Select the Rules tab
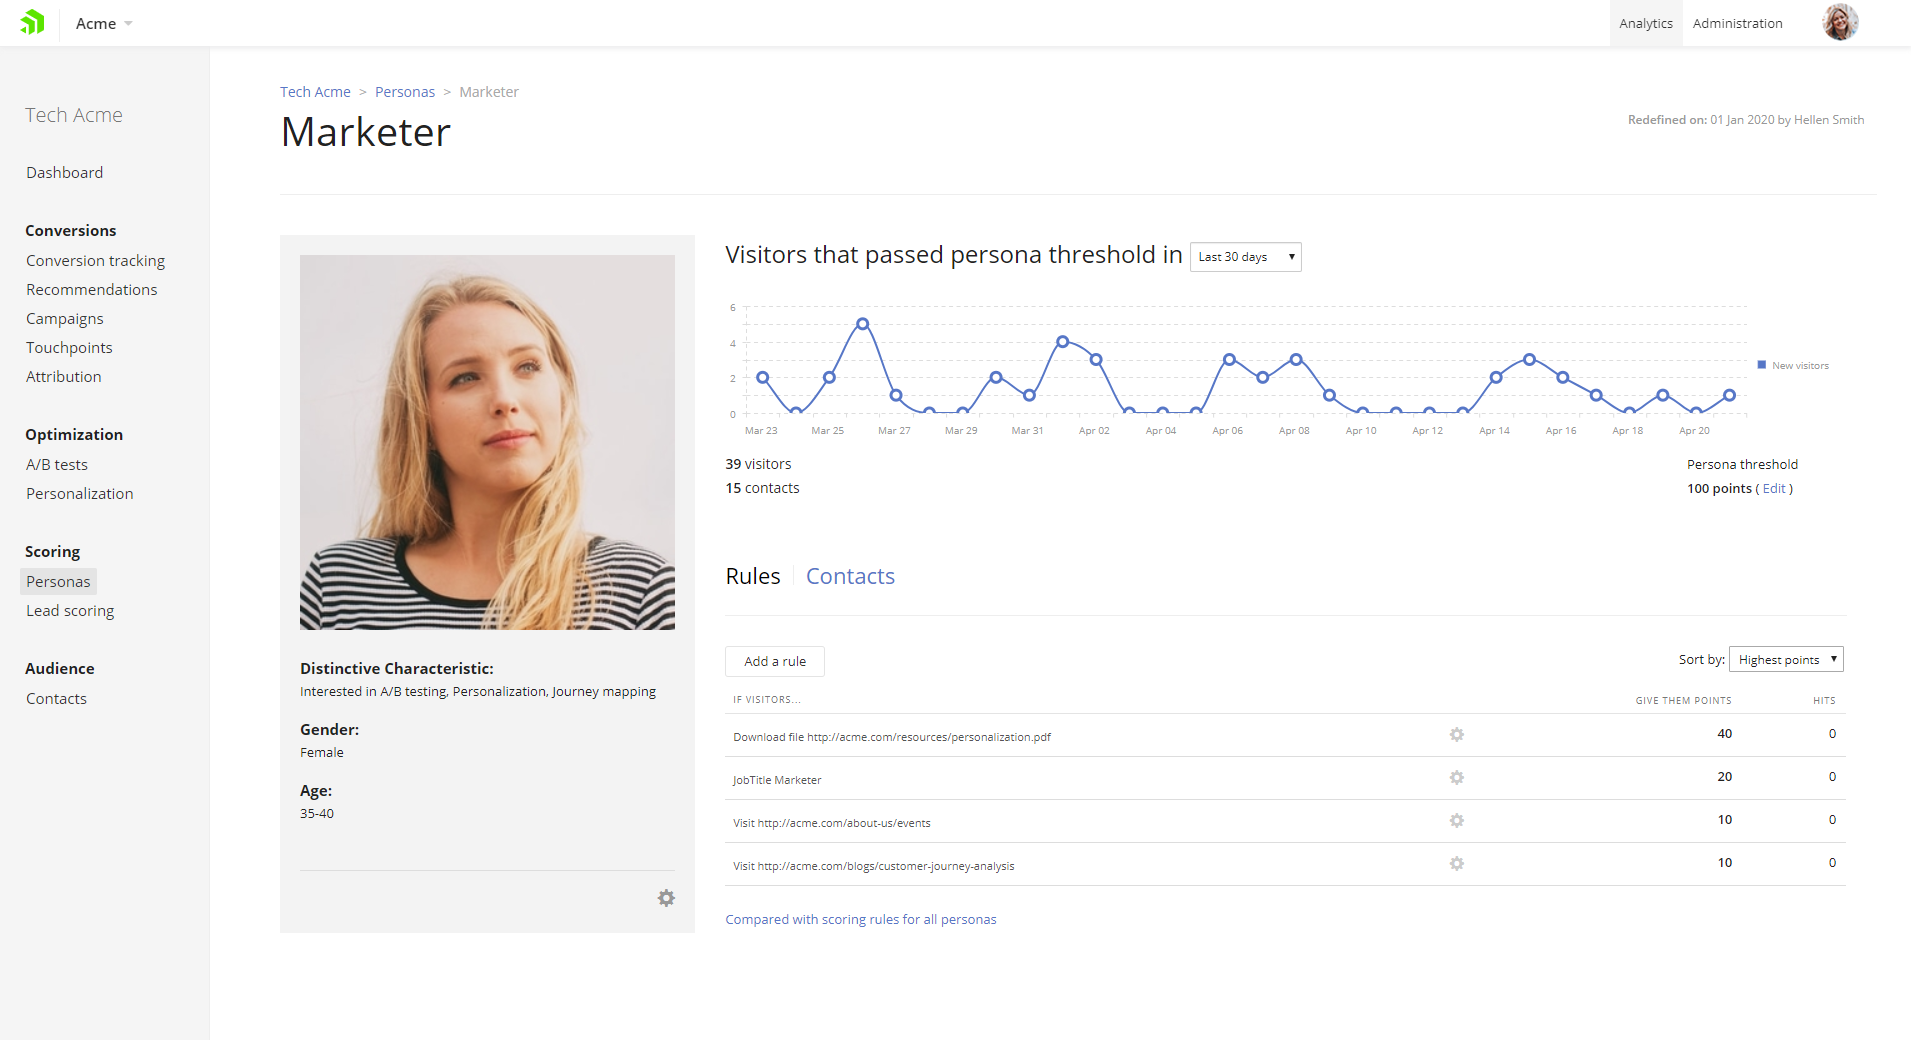The image size is (1911, 1040). [753, 576]
